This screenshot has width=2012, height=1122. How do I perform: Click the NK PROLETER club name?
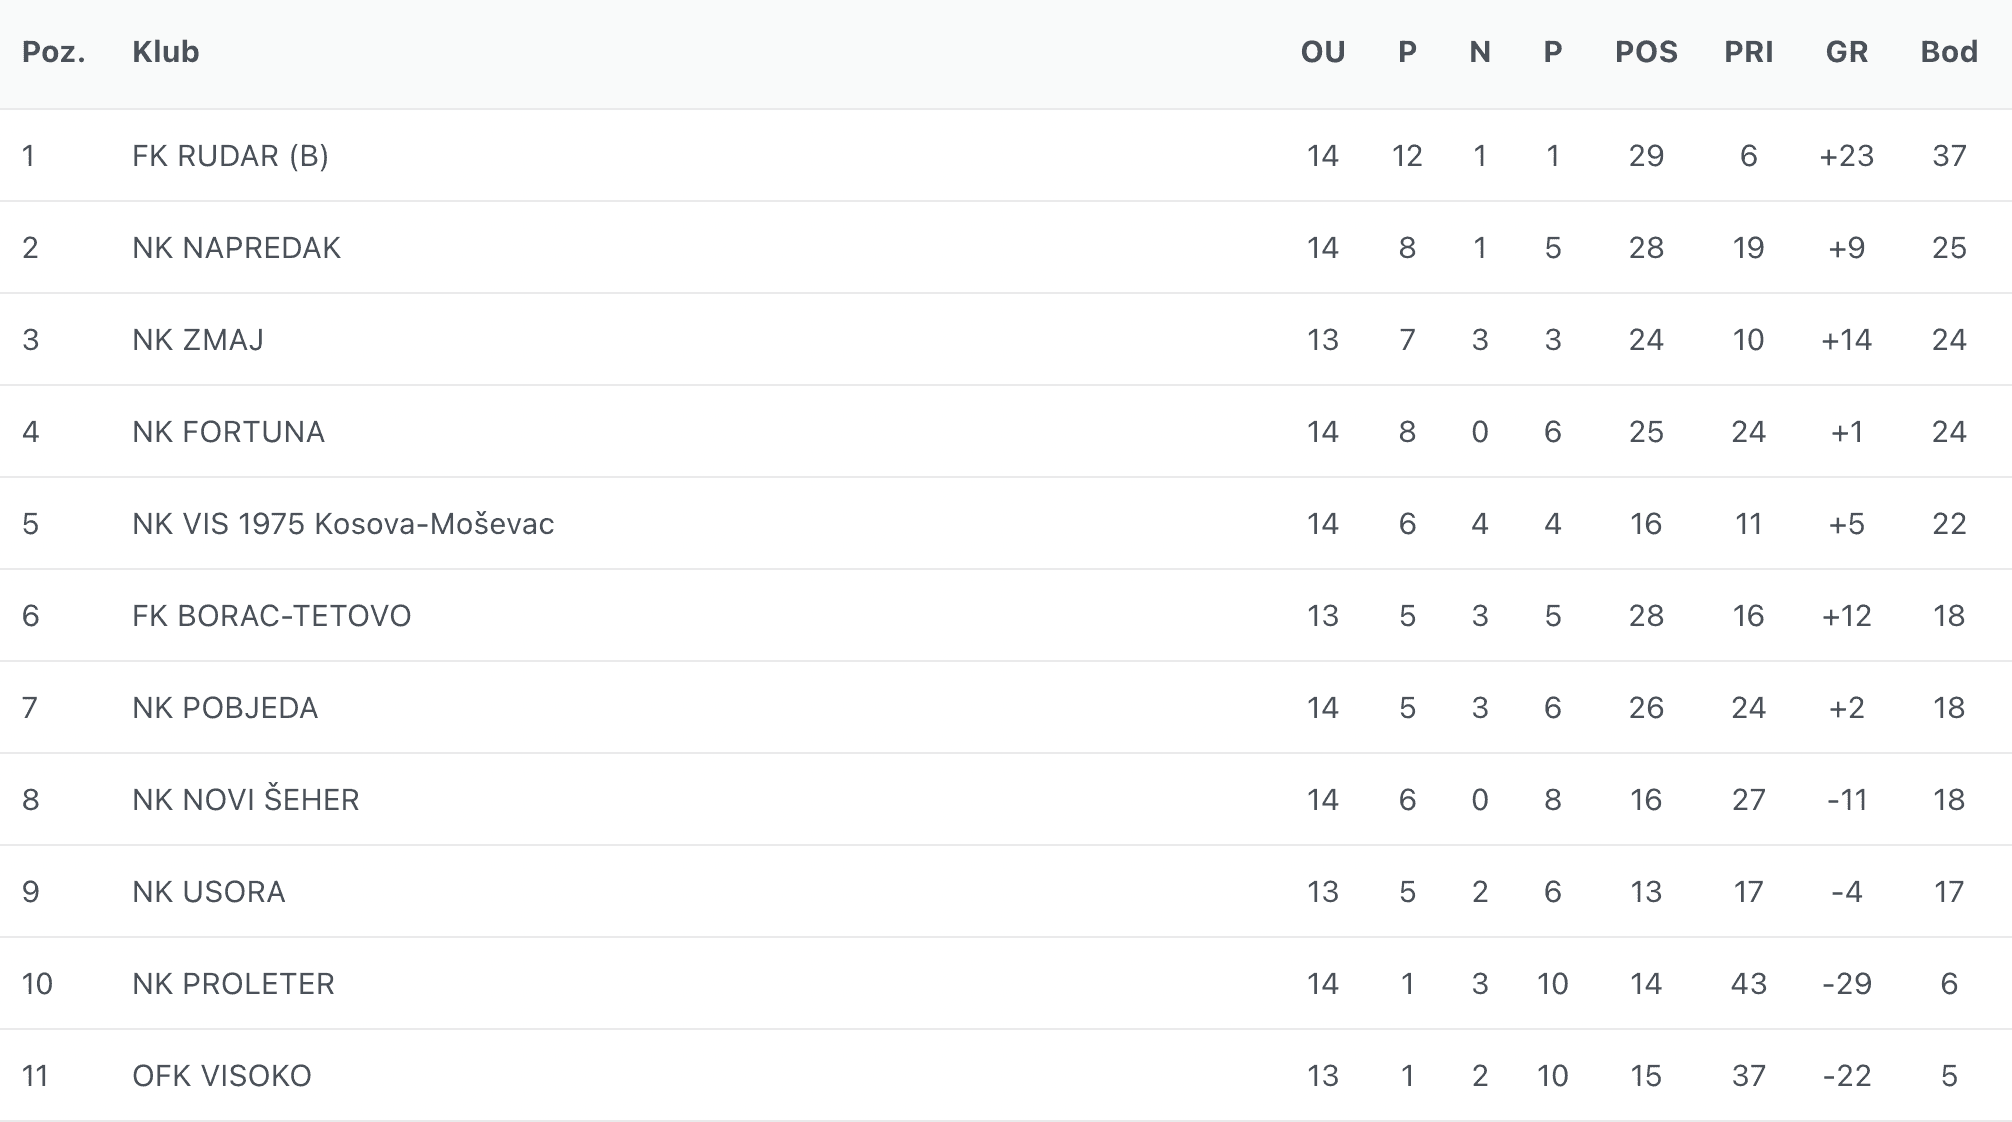click(233, 984)
